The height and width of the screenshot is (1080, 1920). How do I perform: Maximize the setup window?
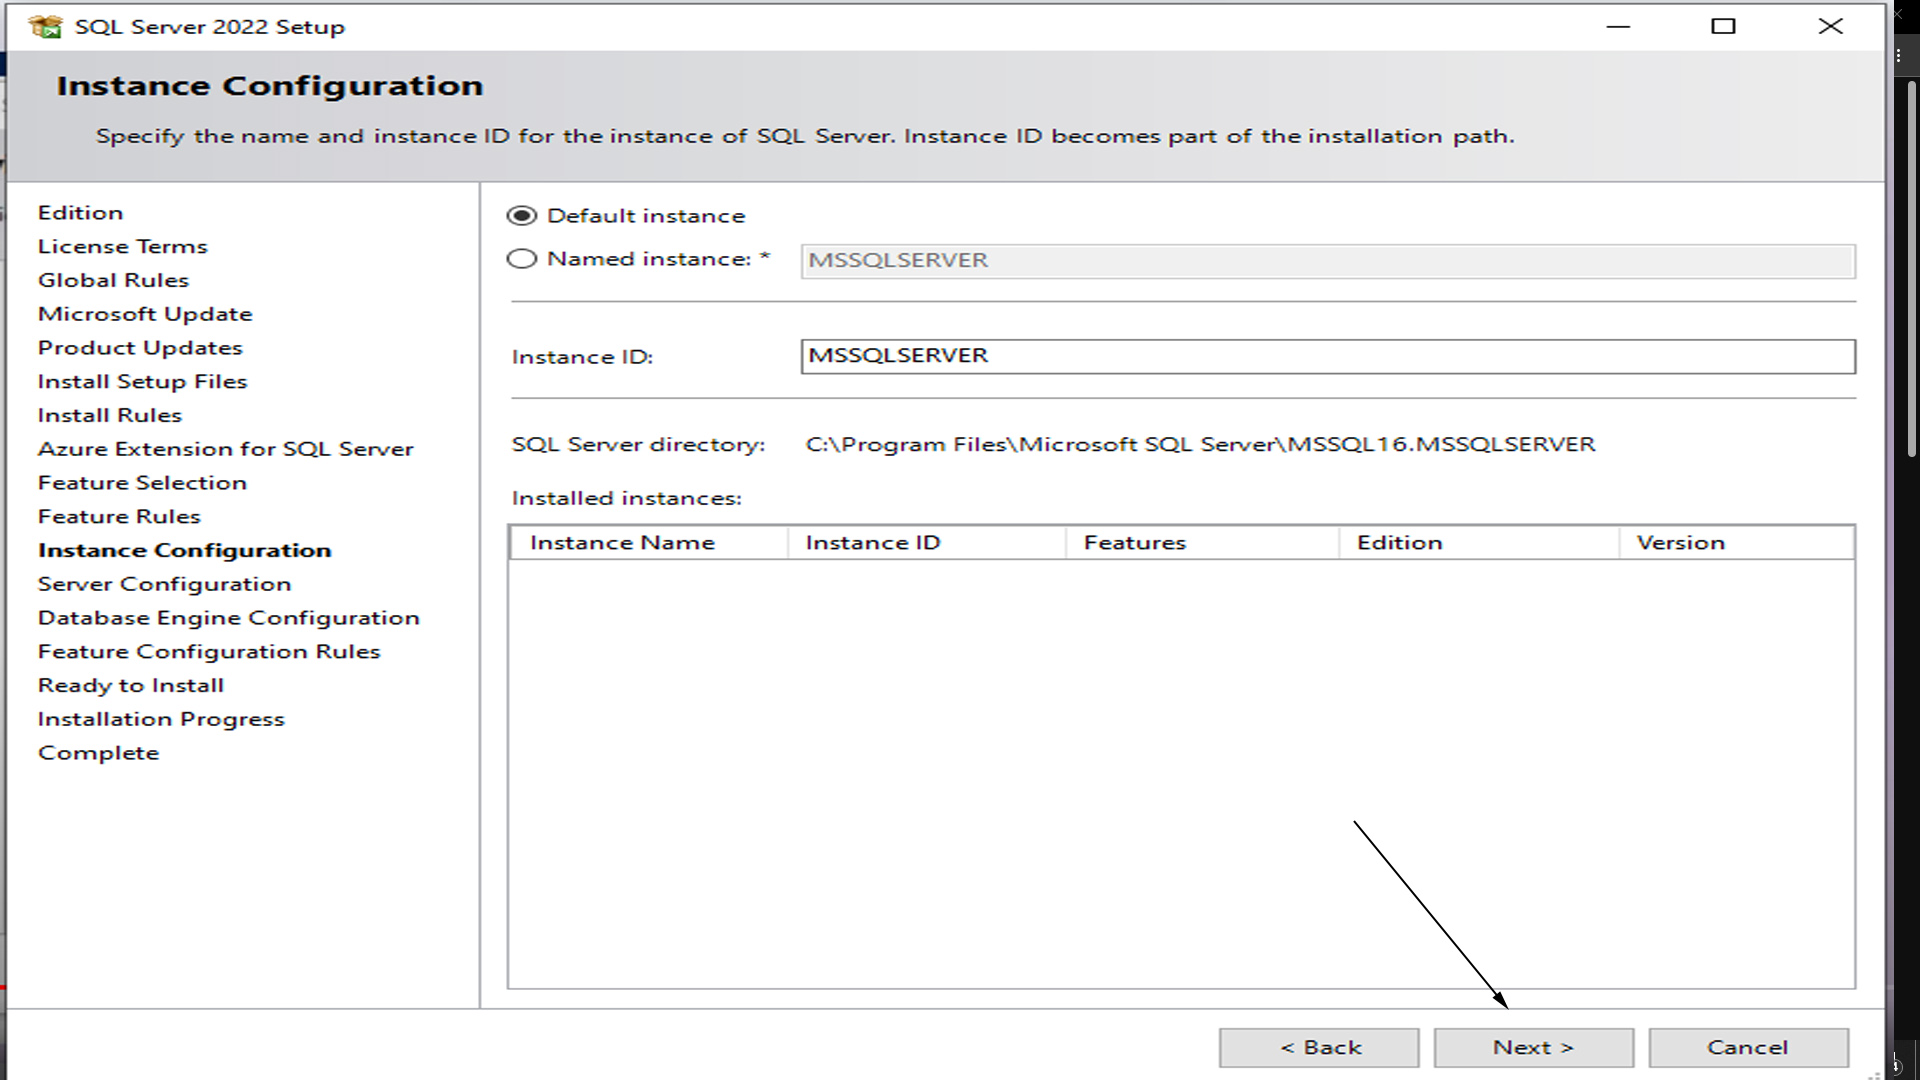[x=1723, y=27]
